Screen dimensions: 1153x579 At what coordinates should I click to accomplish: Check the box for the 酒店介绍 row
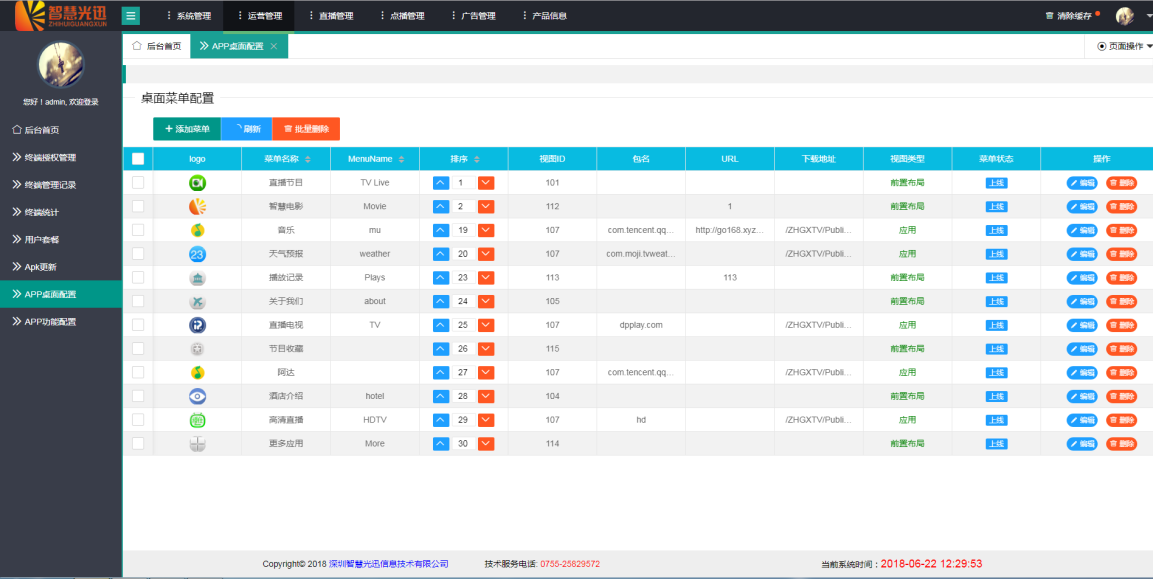click(x=138, y=396)
